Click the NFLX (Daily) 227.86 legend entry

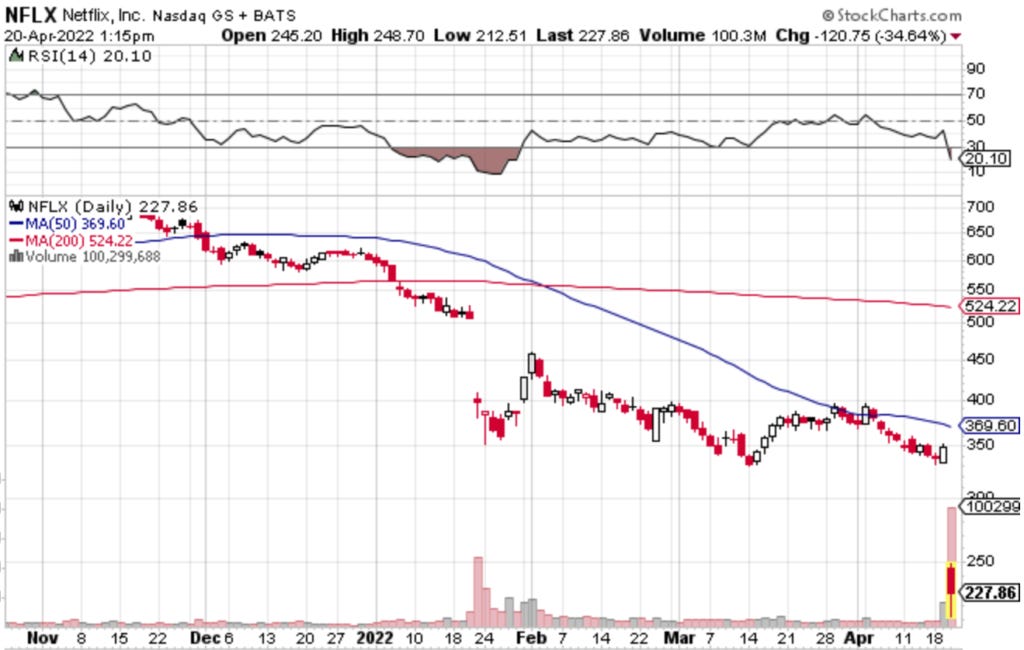(x=112, y=206)
